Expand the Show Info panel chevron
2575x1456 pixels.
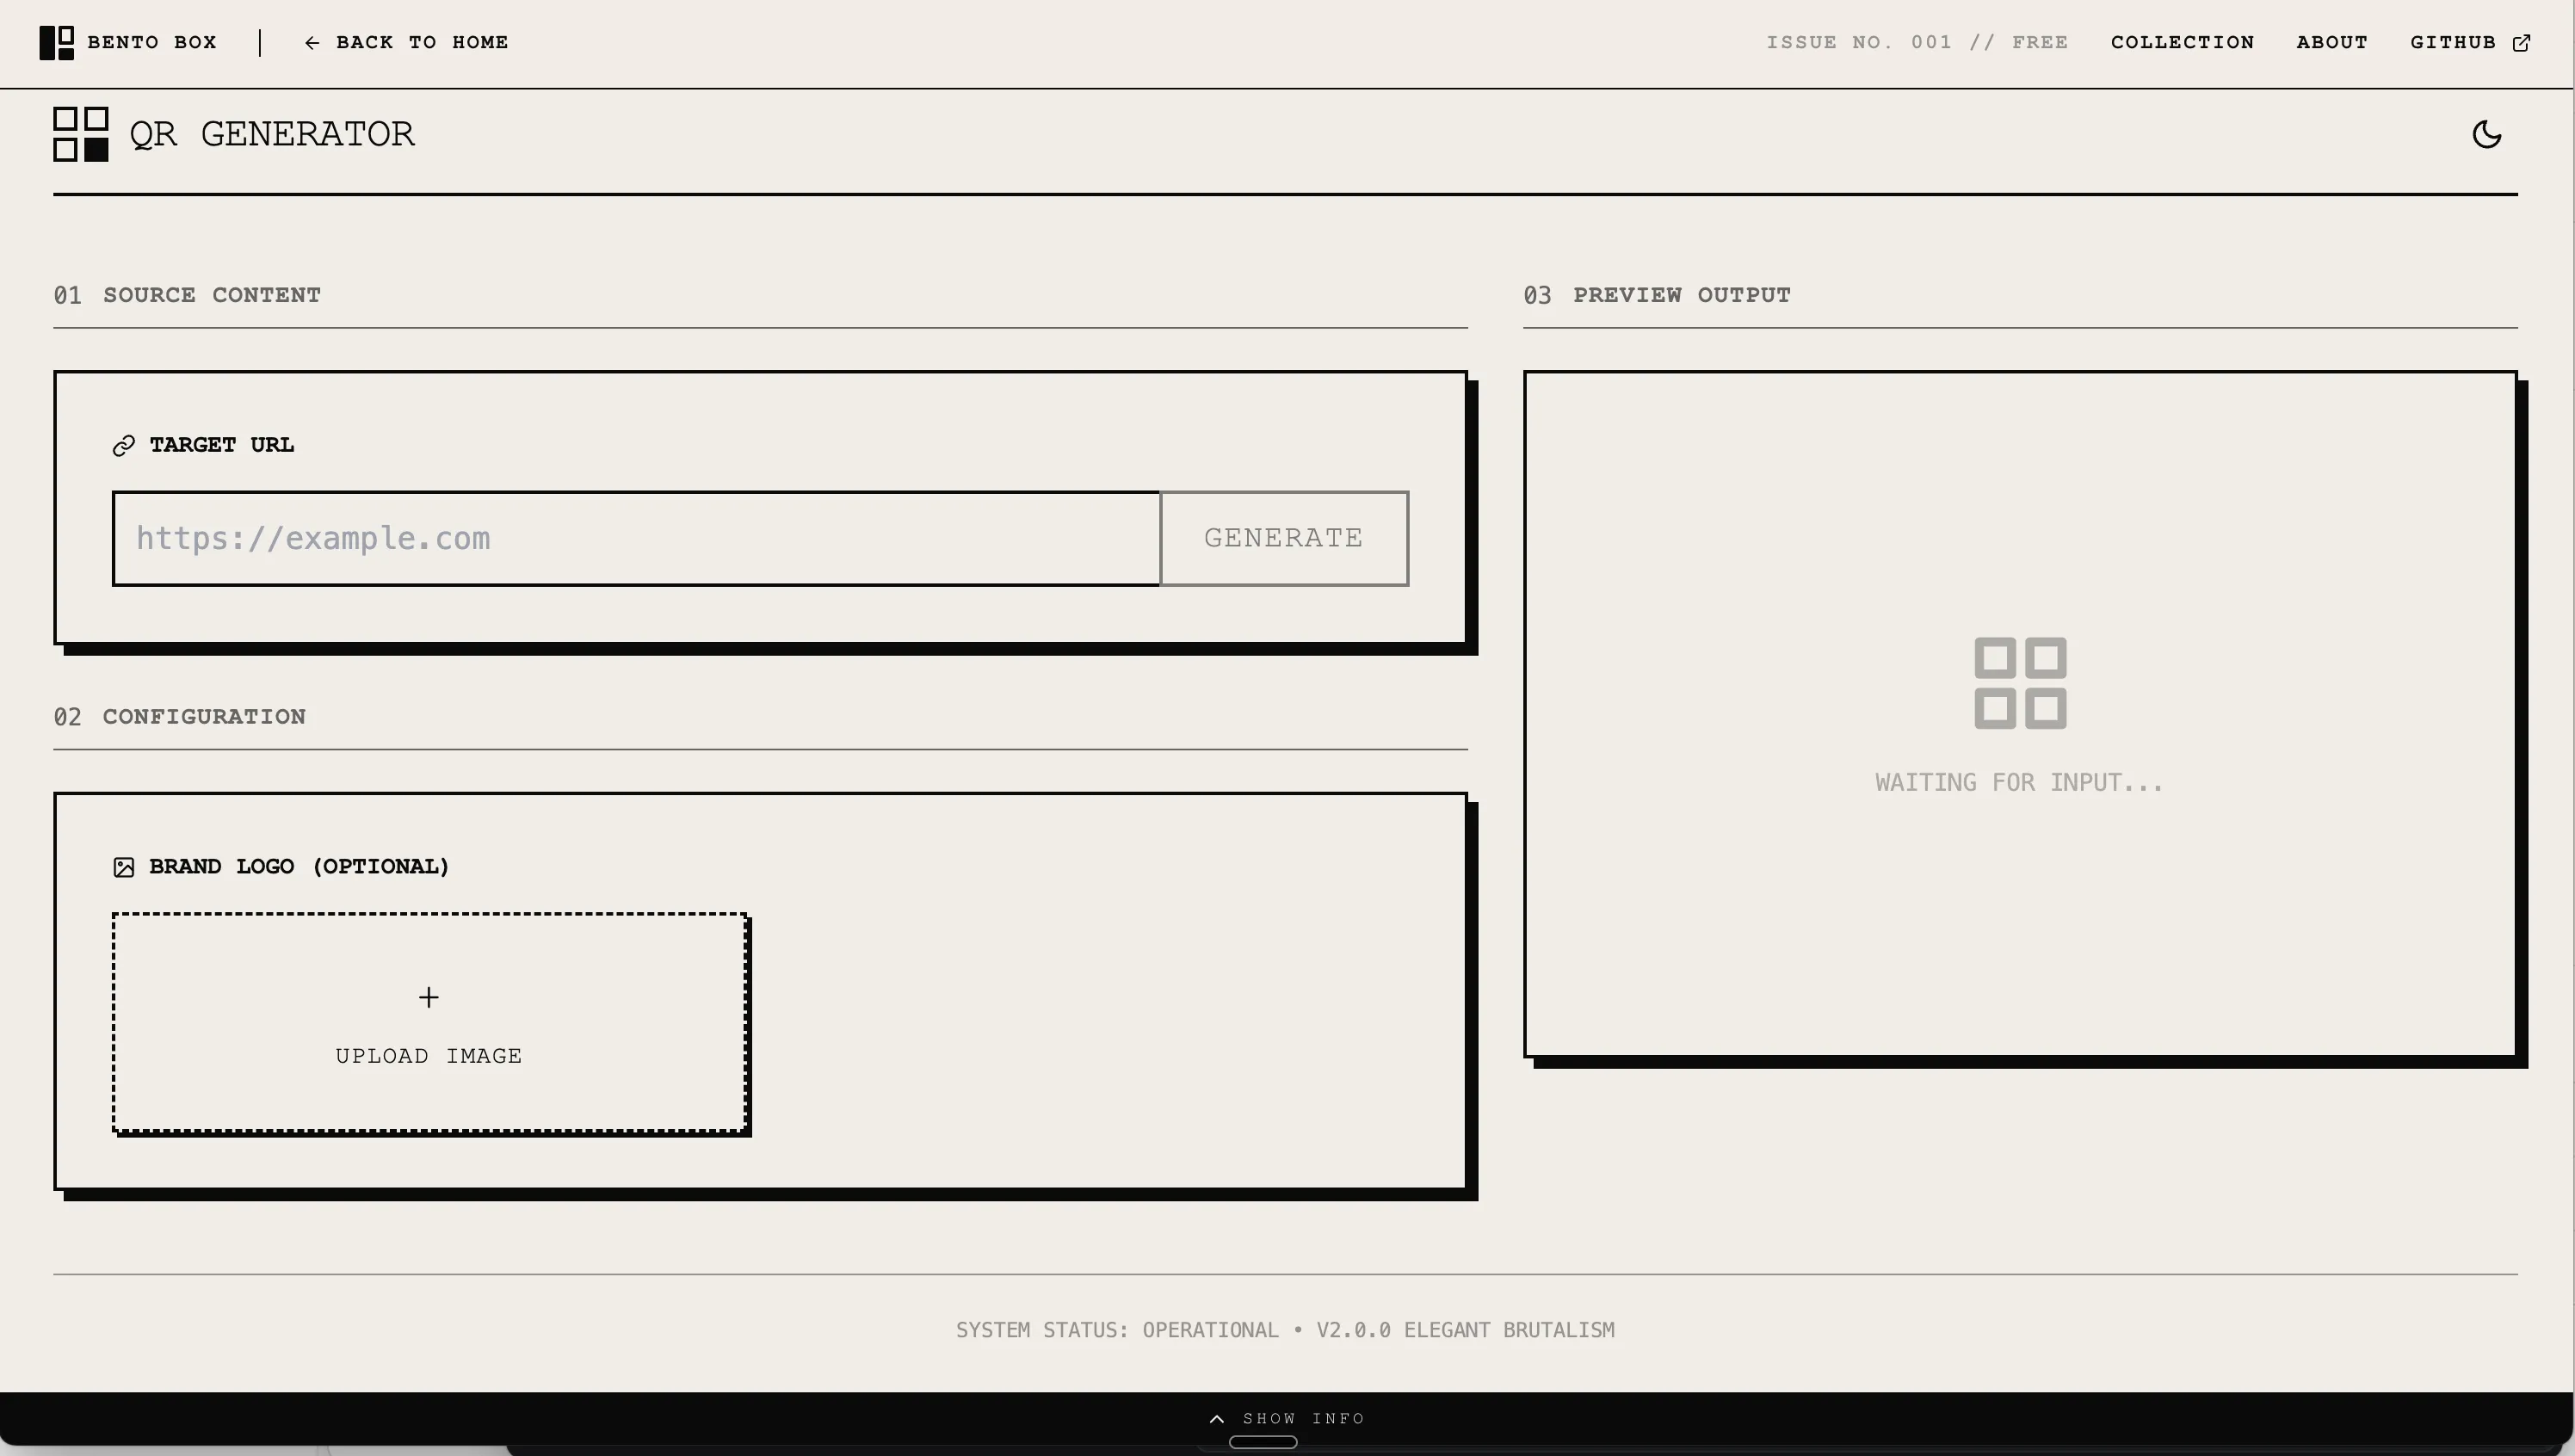click(x=1216, y=1418)
